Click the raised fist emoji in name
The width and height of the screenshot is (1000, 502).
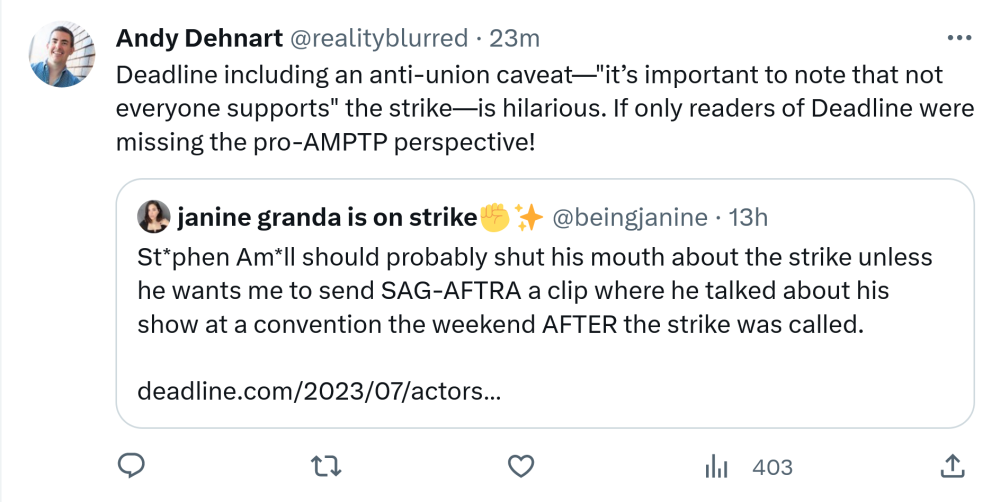pyautogui.click(x=495, y=216)
